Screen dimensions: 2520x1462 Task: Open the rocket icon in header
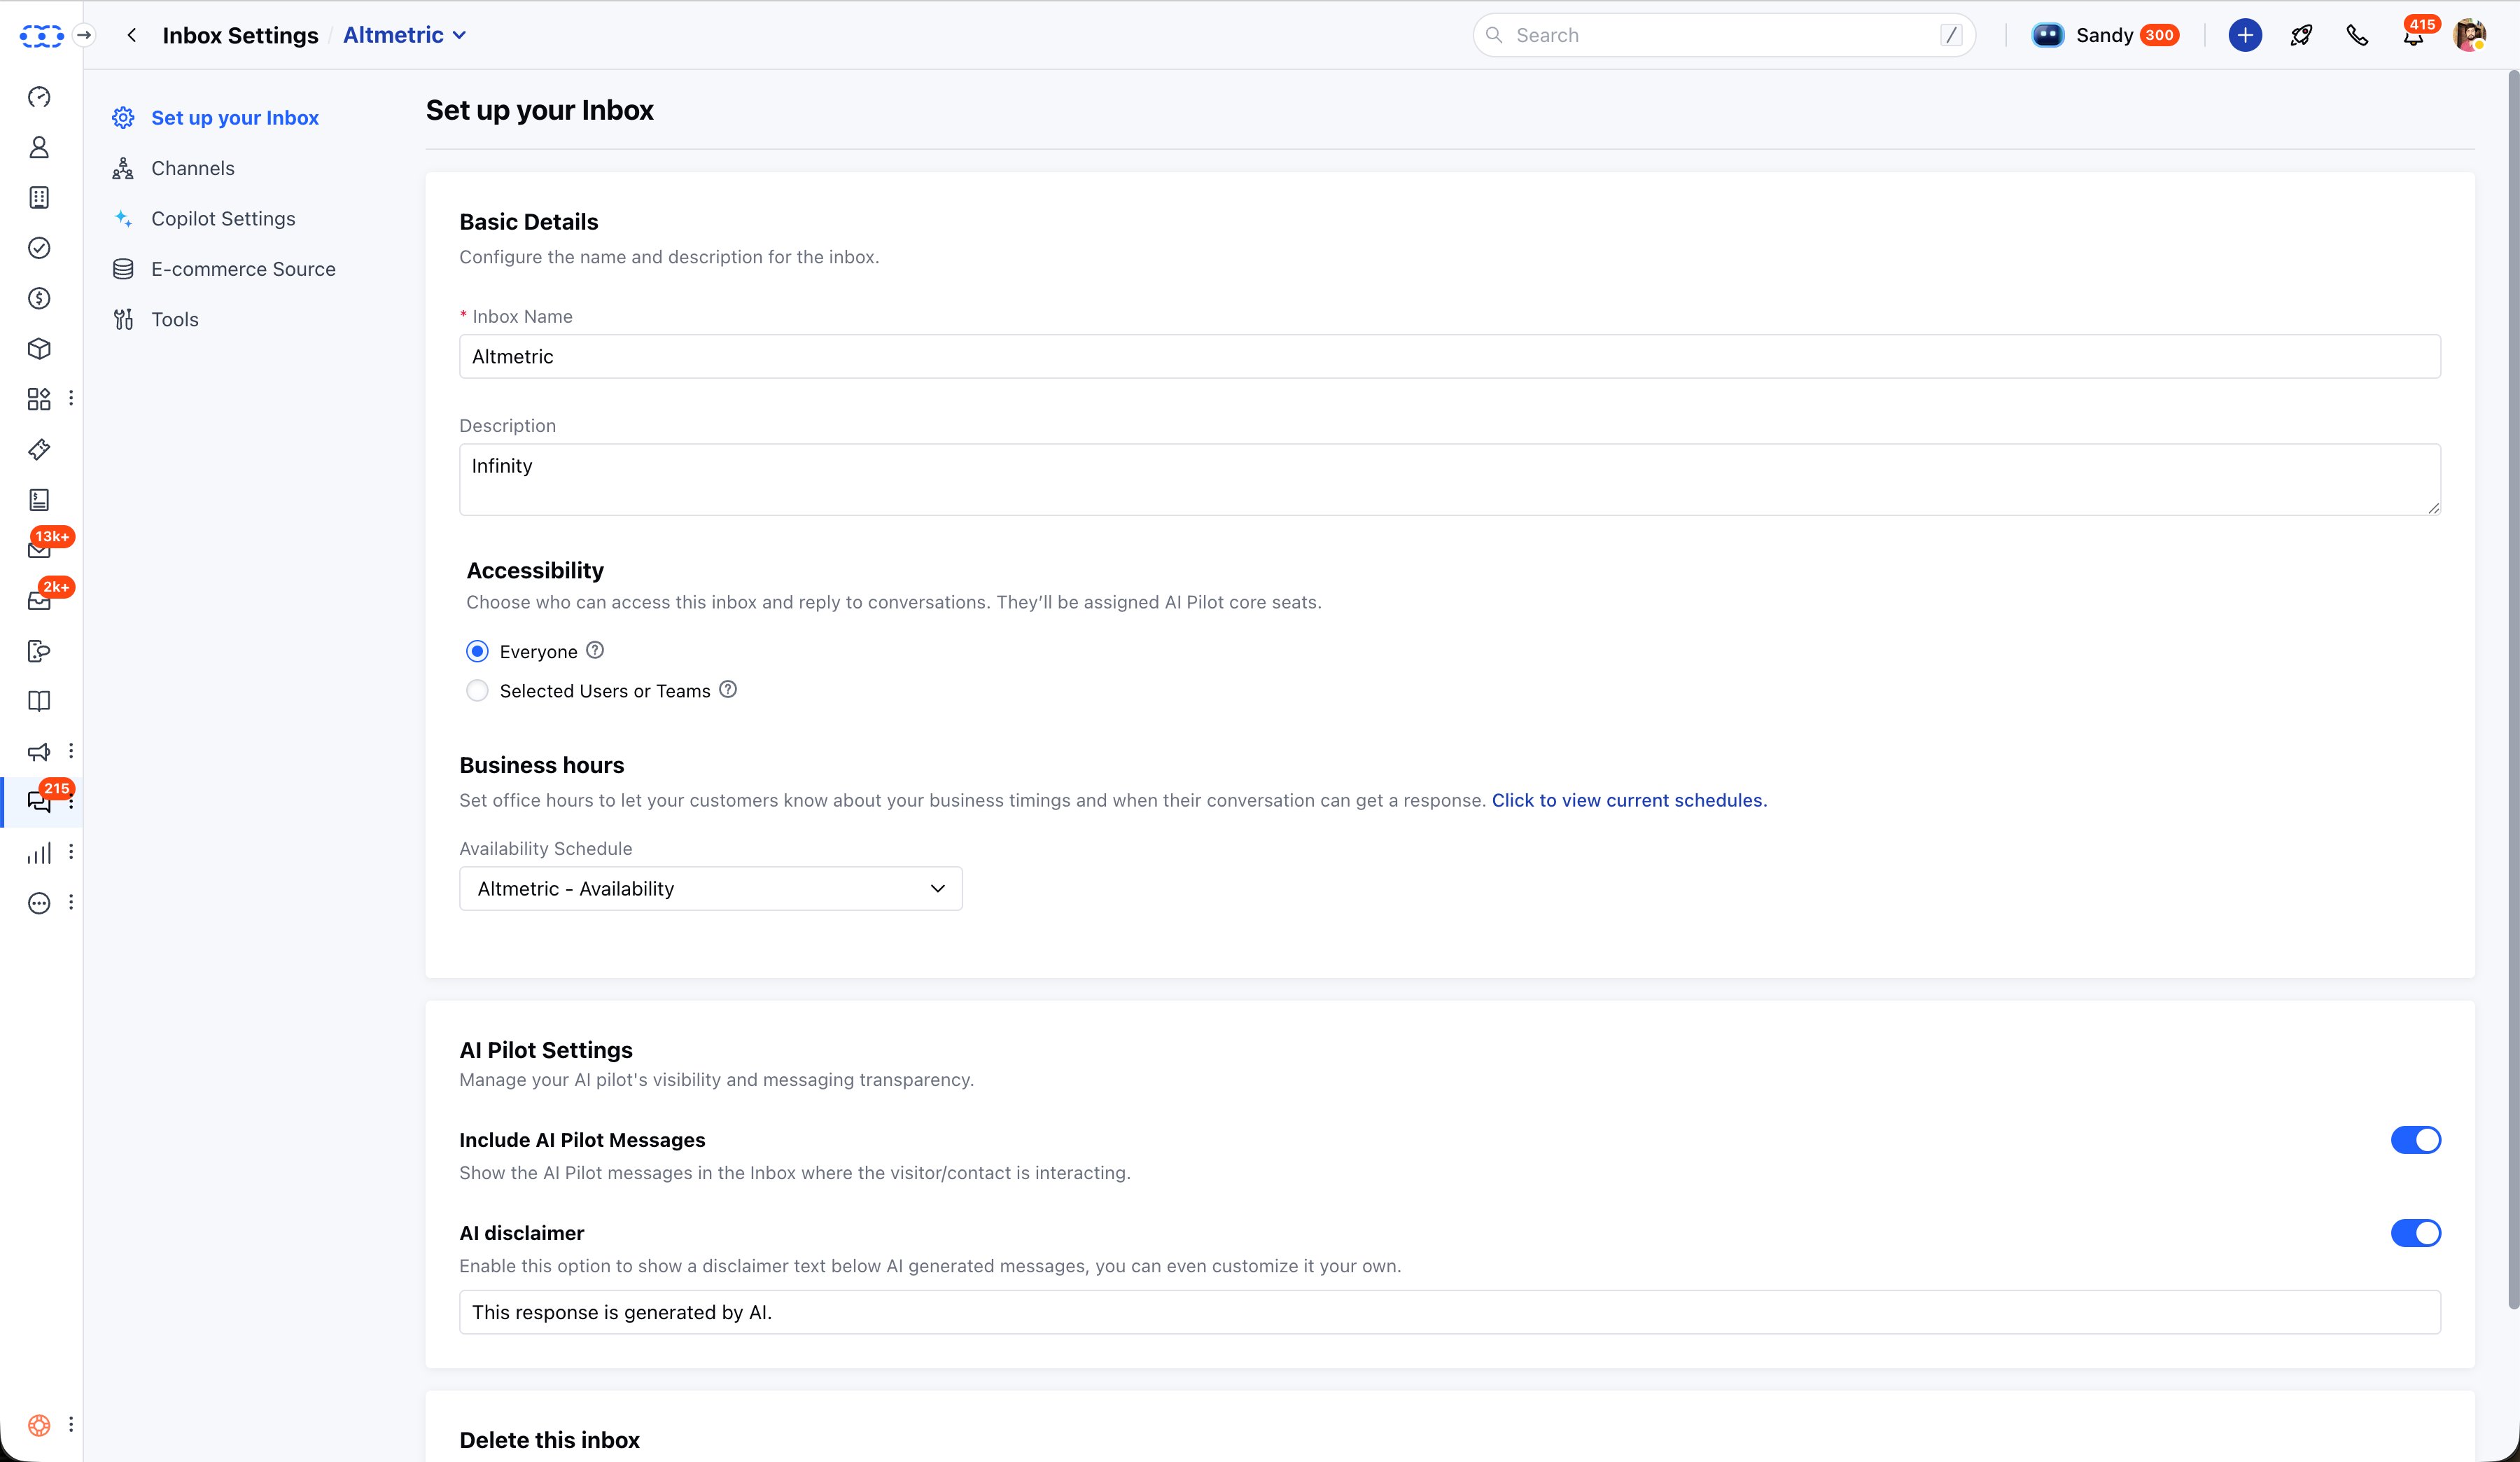point(2301,35)
